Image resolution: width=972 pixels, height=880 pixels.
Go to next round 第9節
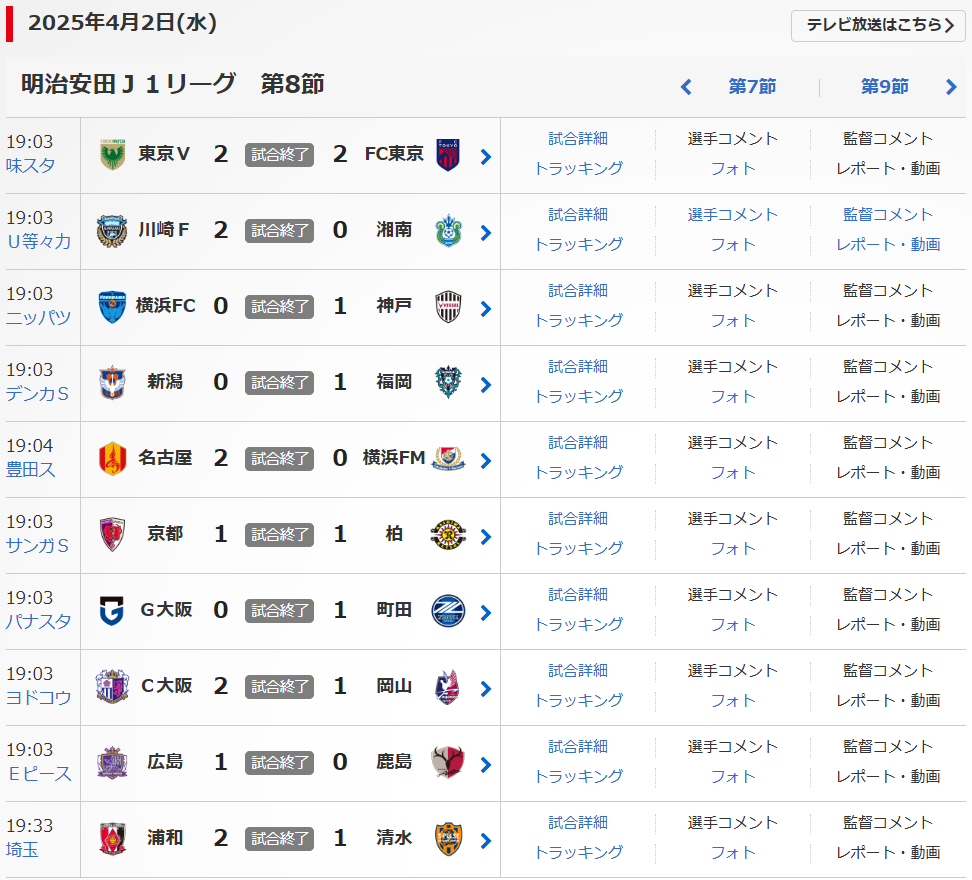[885, 87]
